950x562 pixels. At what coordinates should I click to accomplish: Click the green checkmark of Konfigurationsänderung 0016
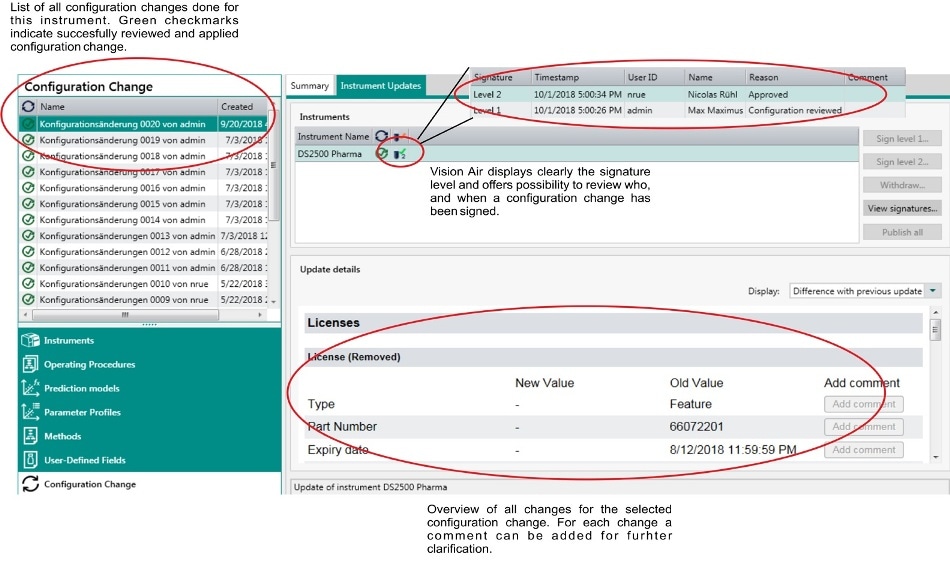28,188
